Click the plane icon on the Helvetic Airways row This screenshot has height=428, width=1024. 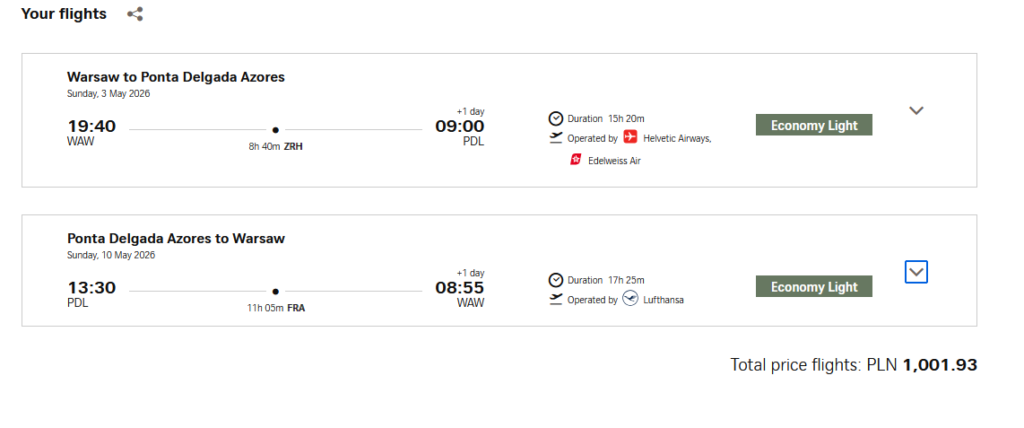[x=556, y=138]
